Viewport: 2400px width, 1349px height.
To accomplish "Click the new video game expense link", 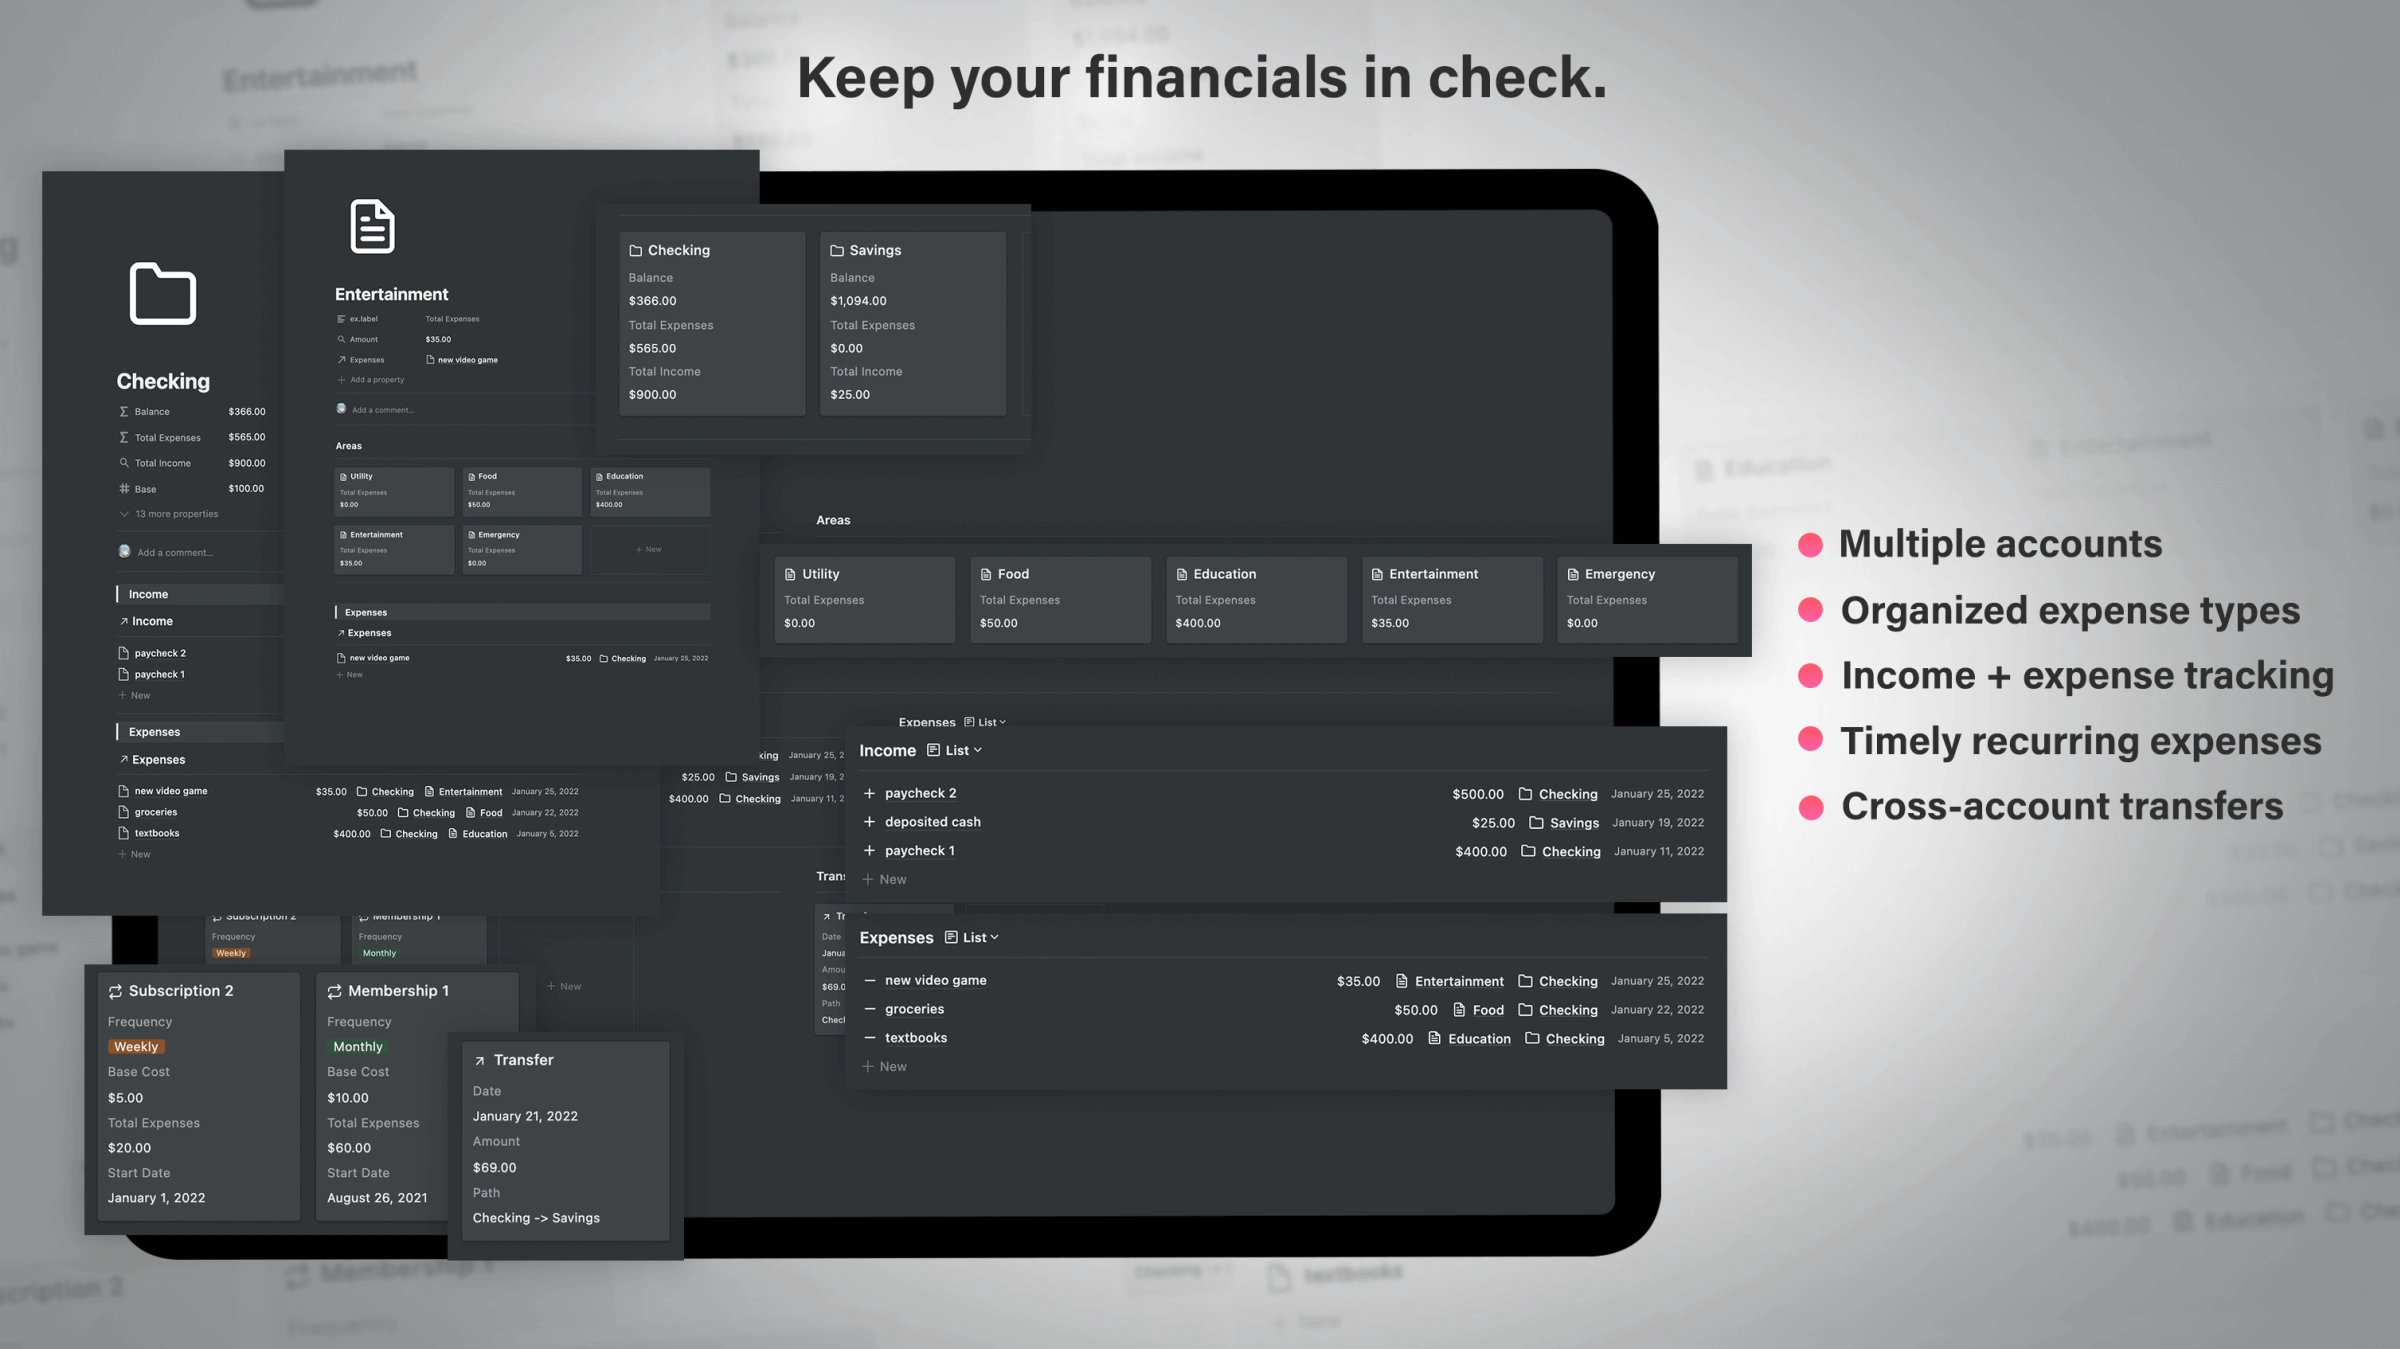I will [935, 980].
